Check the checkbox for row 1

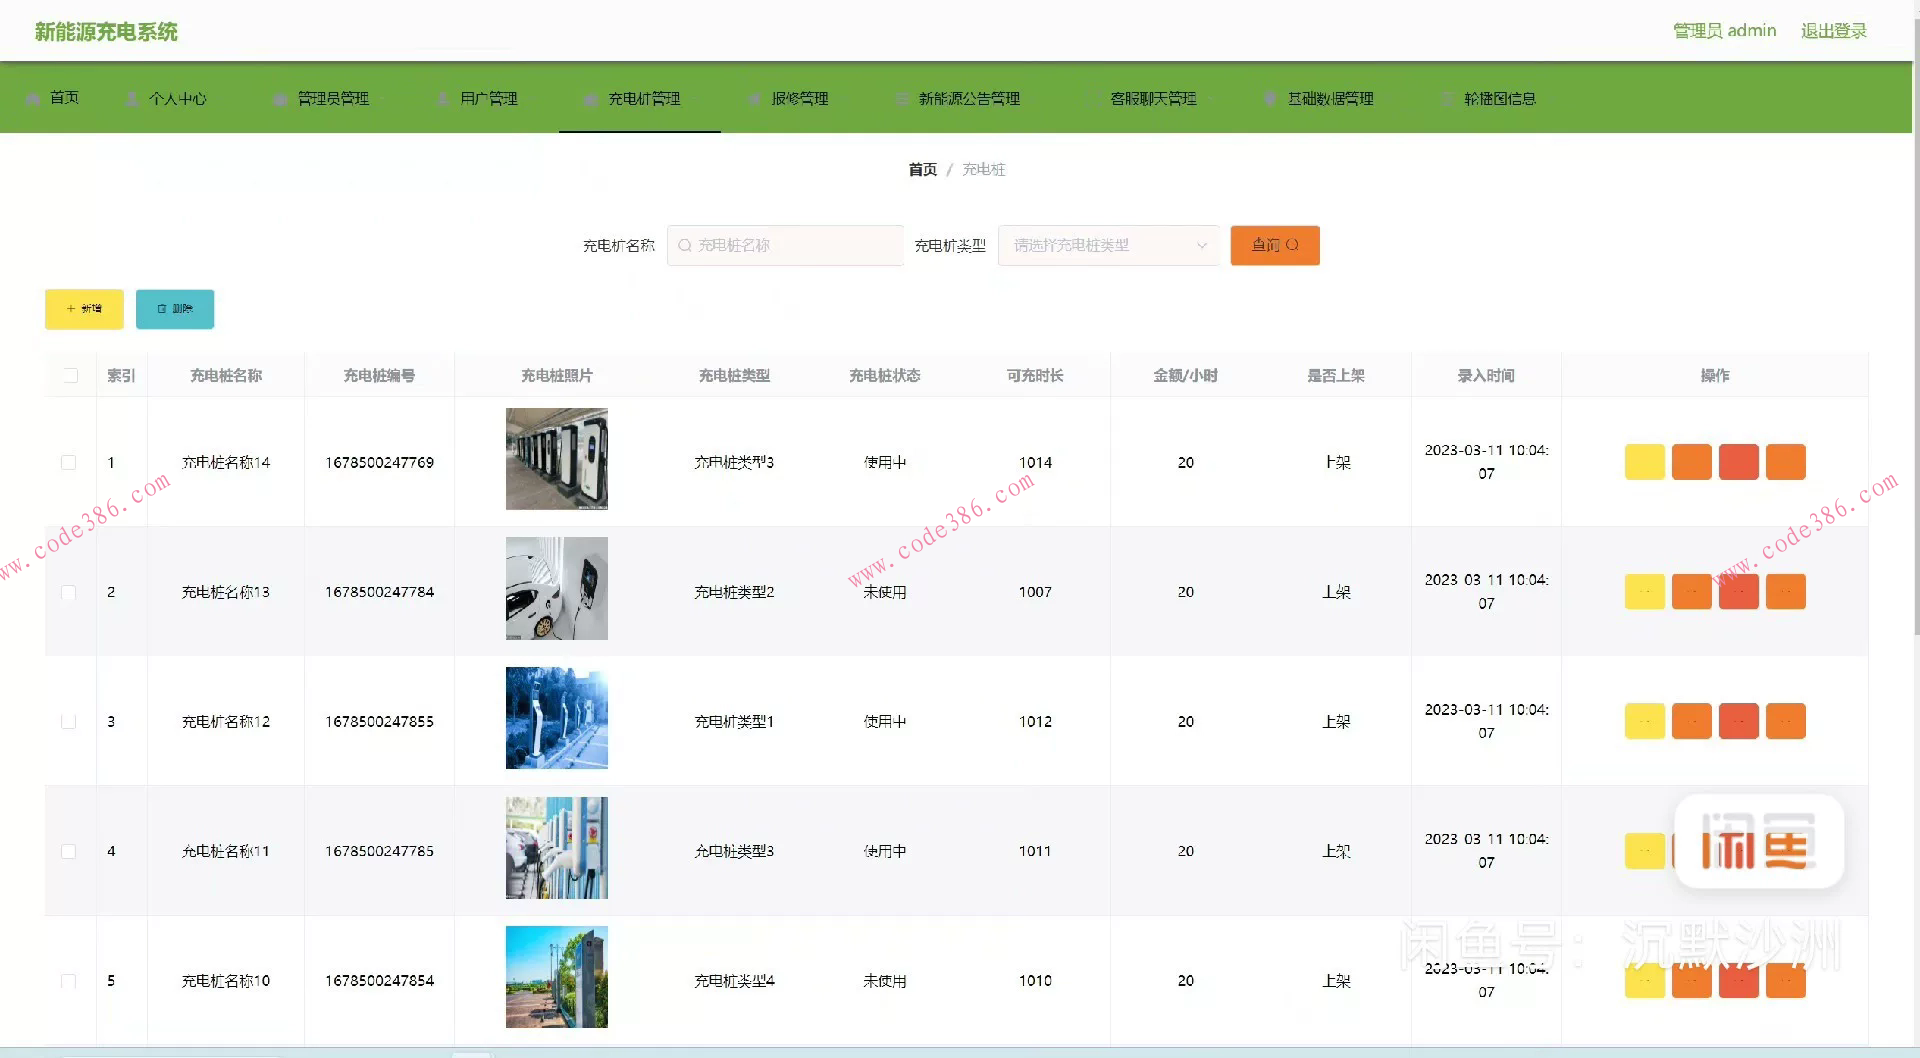pyautogui.click(x=69, y=462)
